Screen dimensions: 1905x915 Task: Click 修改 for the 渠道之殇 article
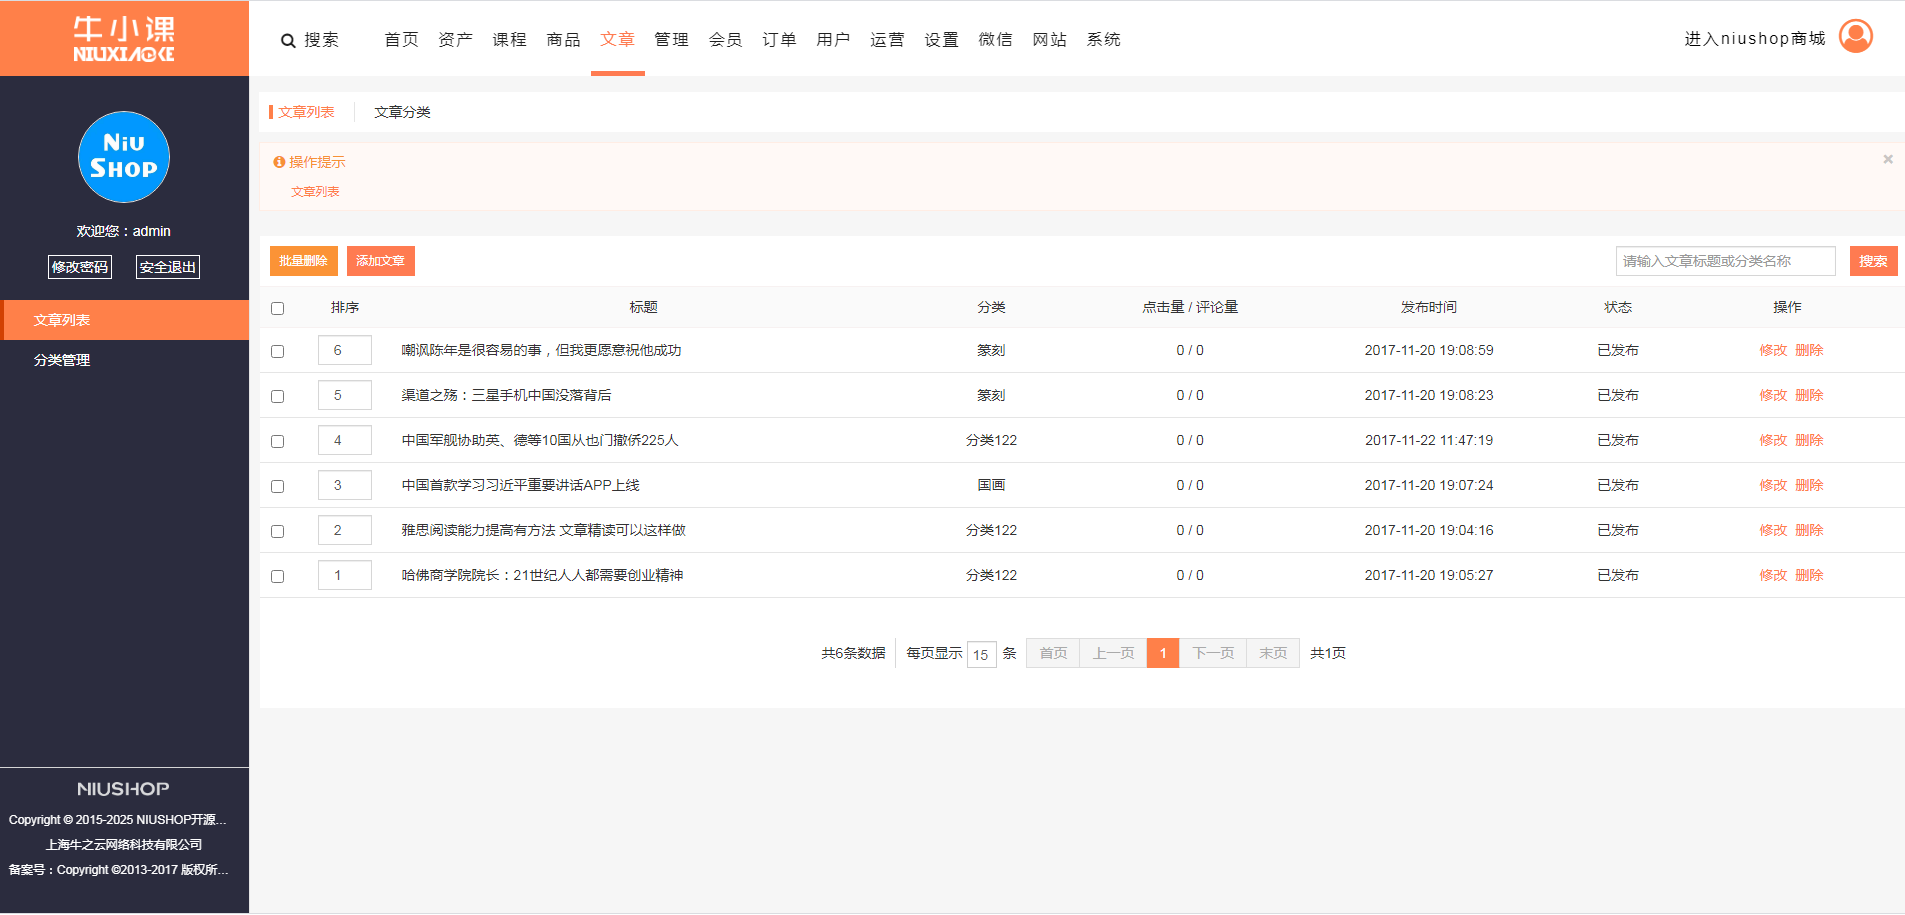(1772, 395)
